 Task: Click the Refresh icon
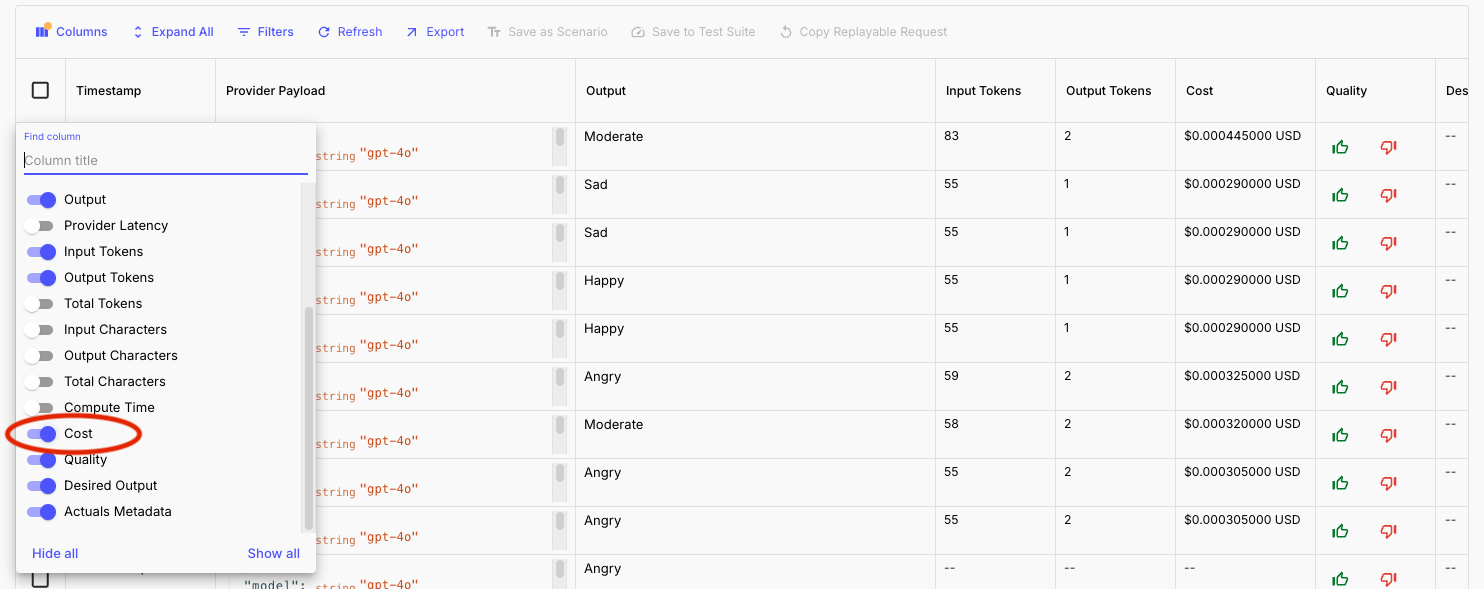pyautogui.click(x=324, y=32)
